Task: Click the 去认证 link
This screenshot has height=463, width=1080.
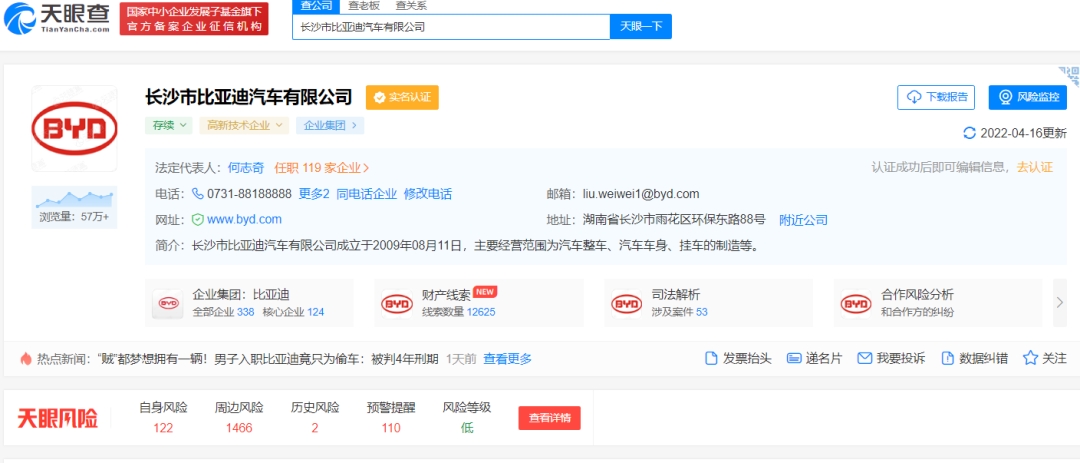Action: 1035,167
